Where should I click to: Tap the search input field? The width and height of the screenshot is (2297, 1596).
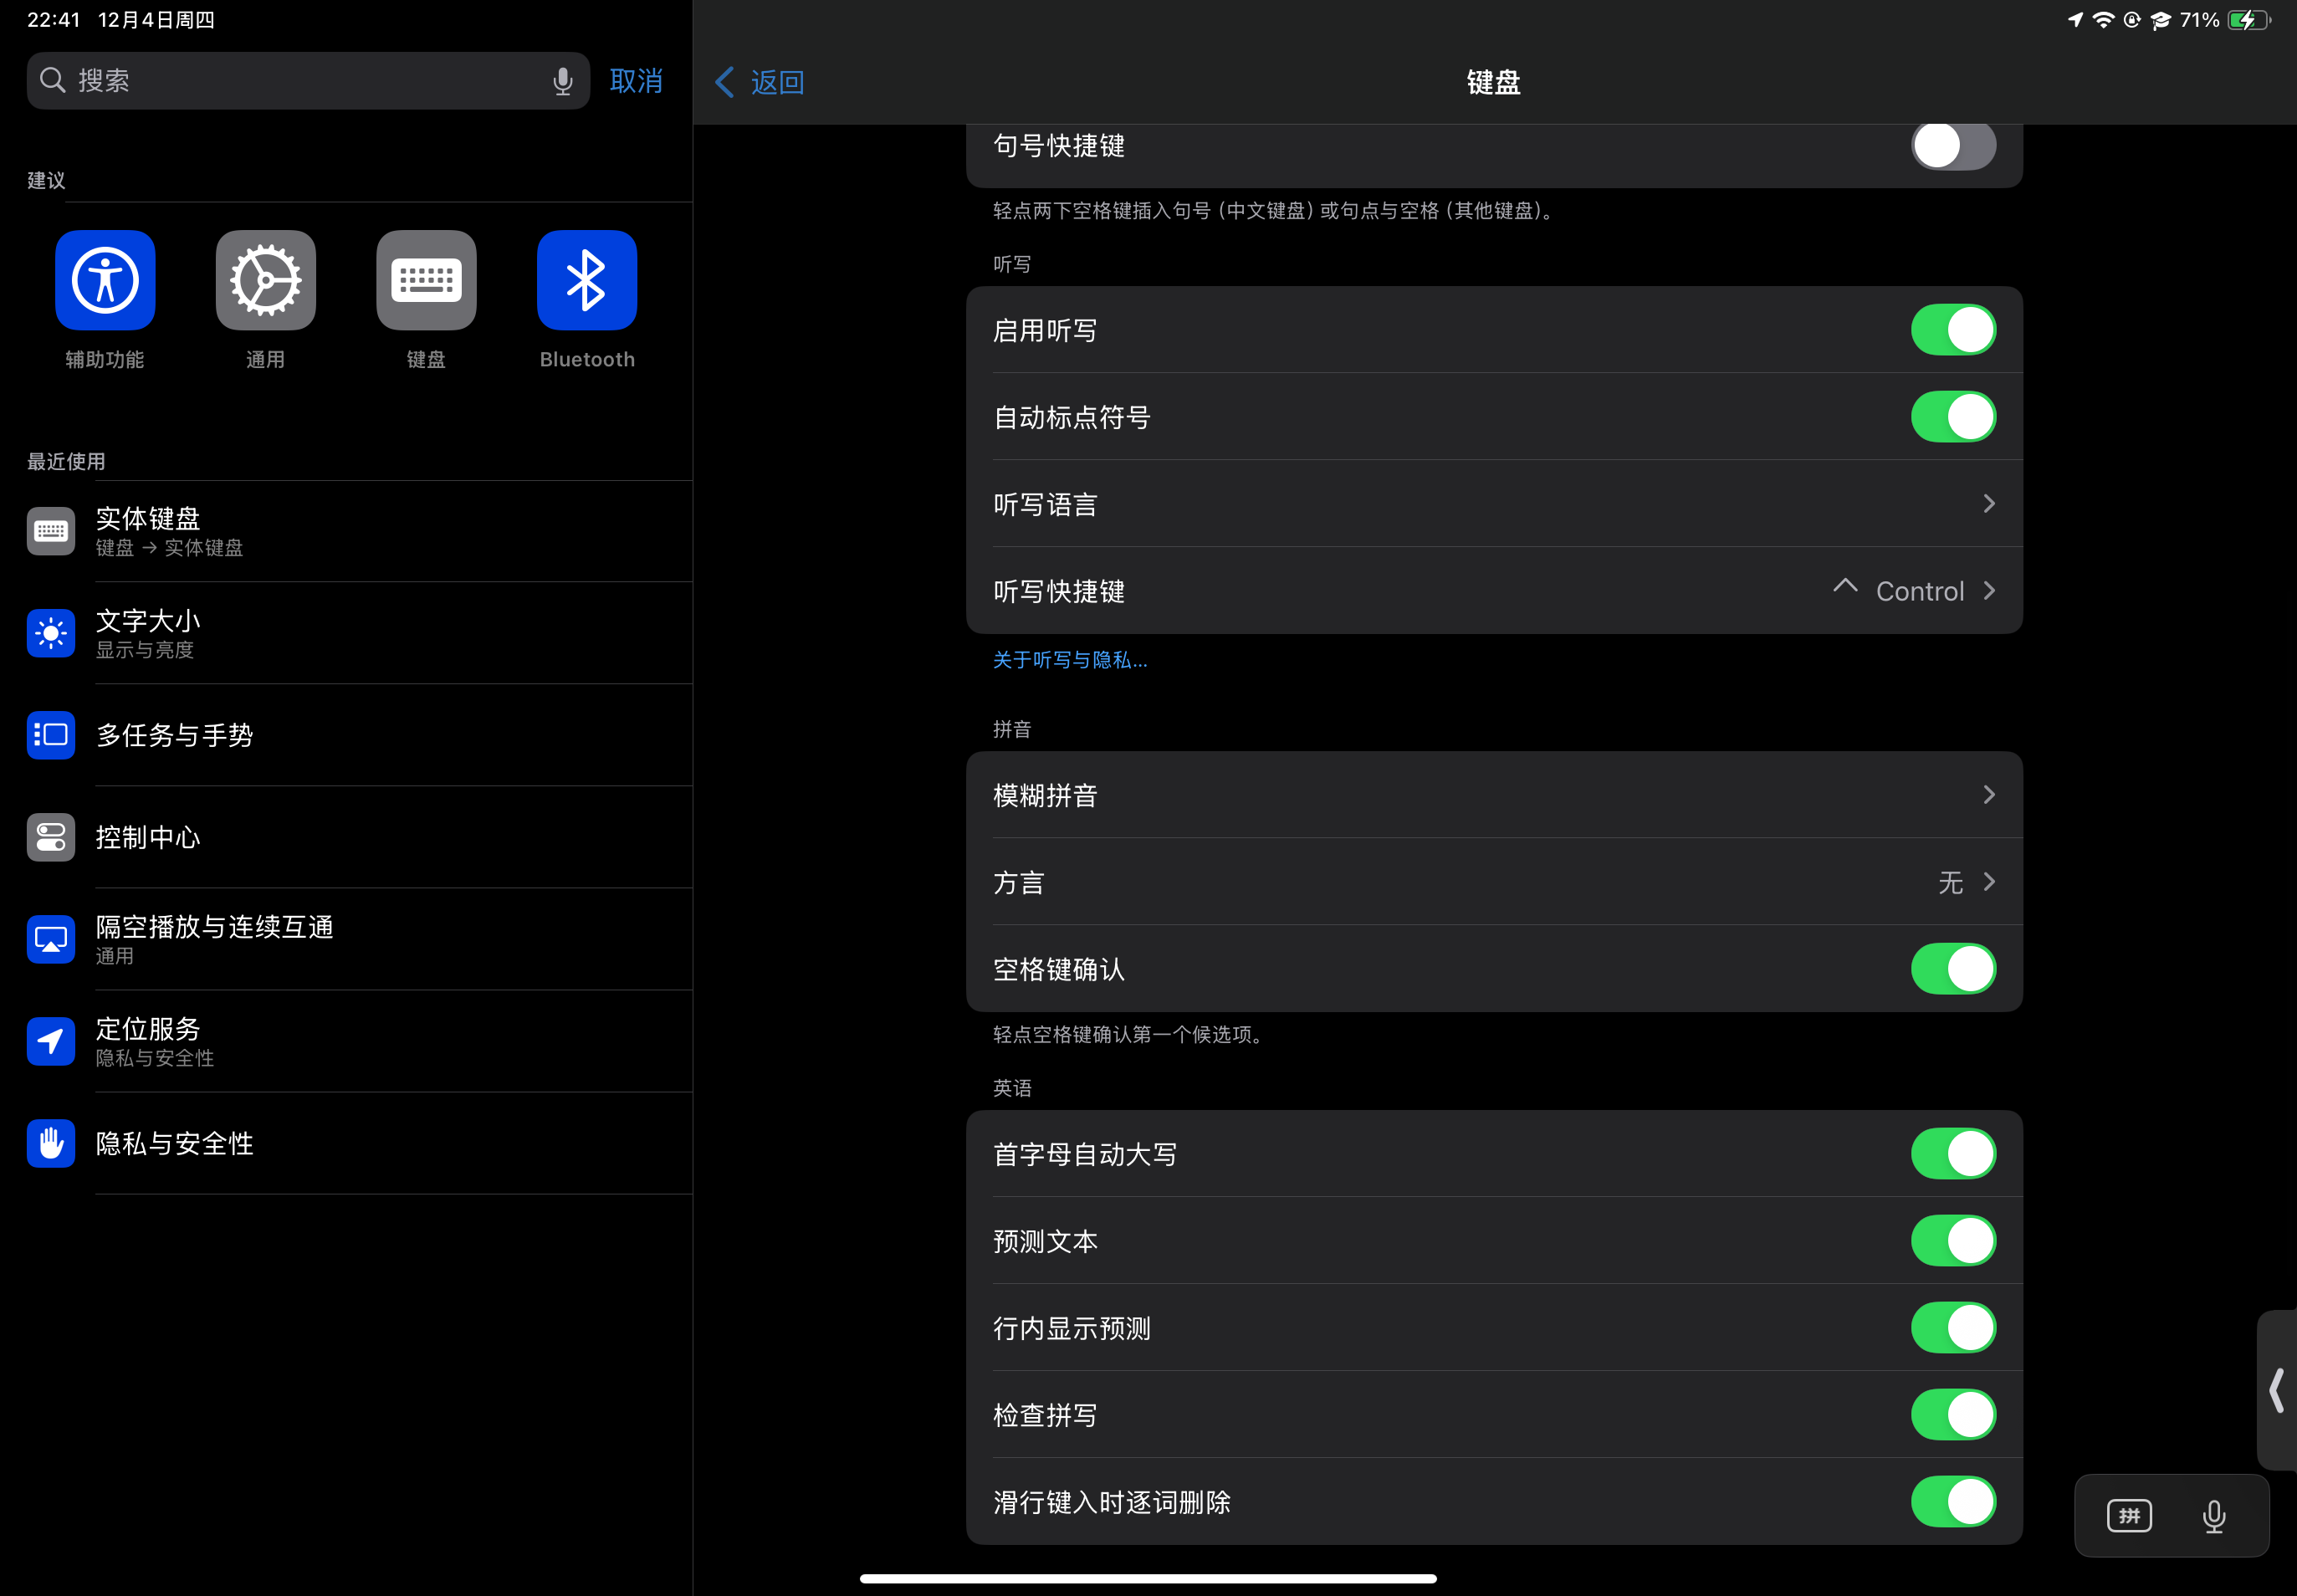[x=300, y=81]
